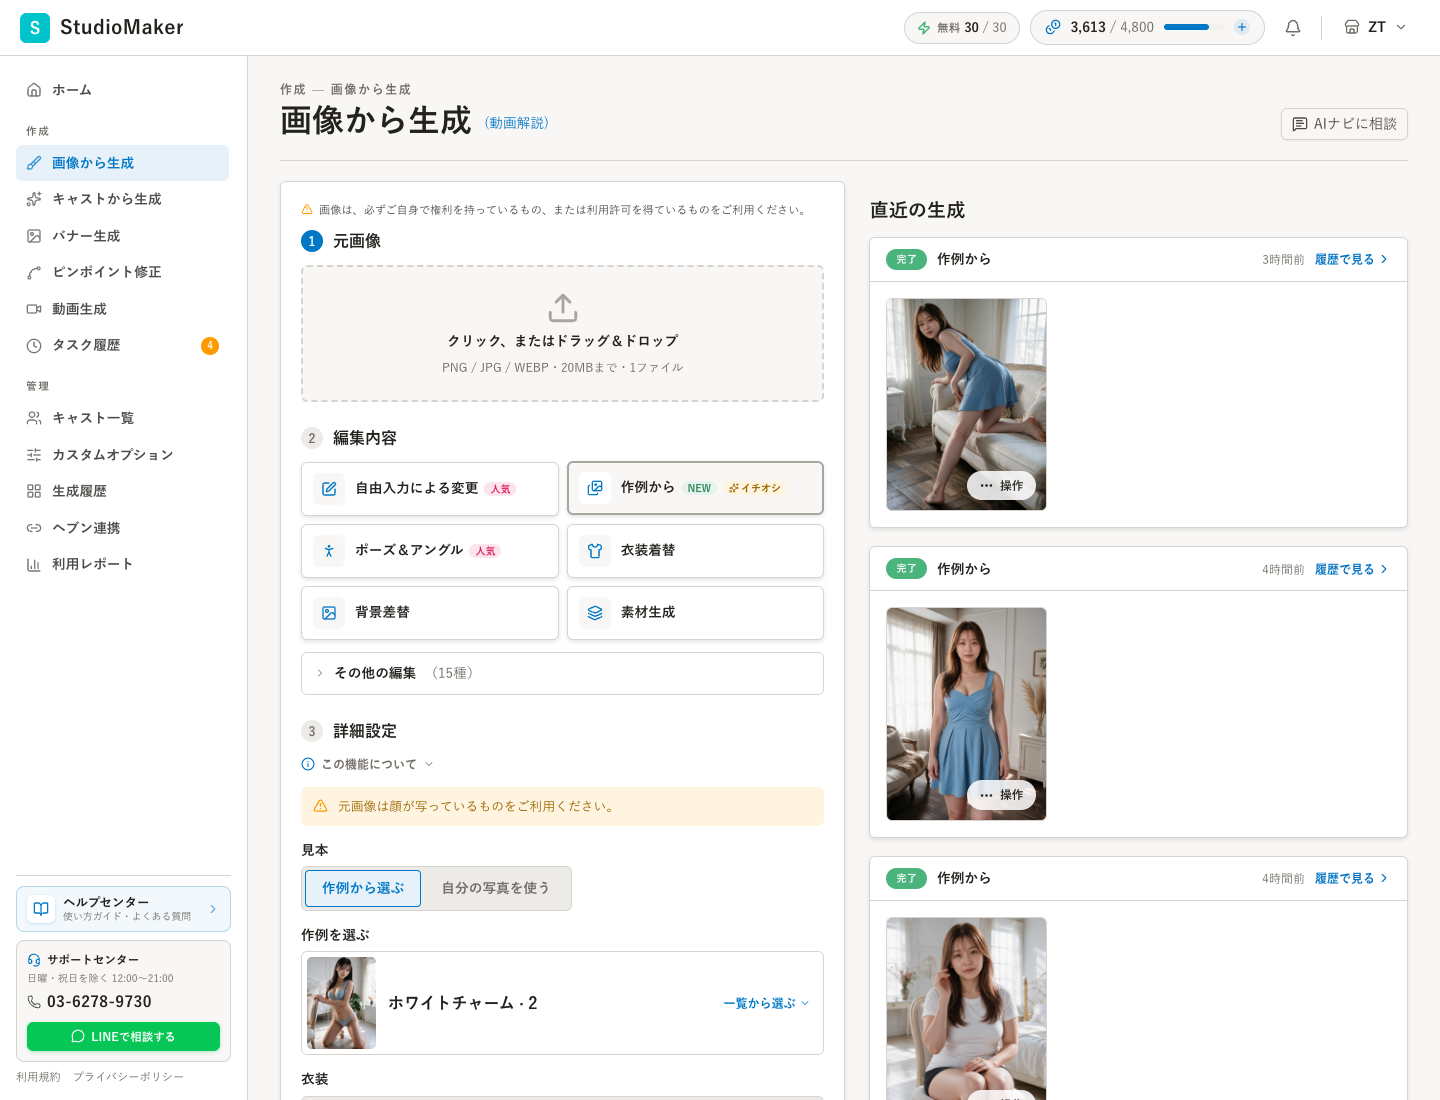The image size is (1440, 1100).
Task: Click the ヘブン連携 link icon
Action: point(34,528)
